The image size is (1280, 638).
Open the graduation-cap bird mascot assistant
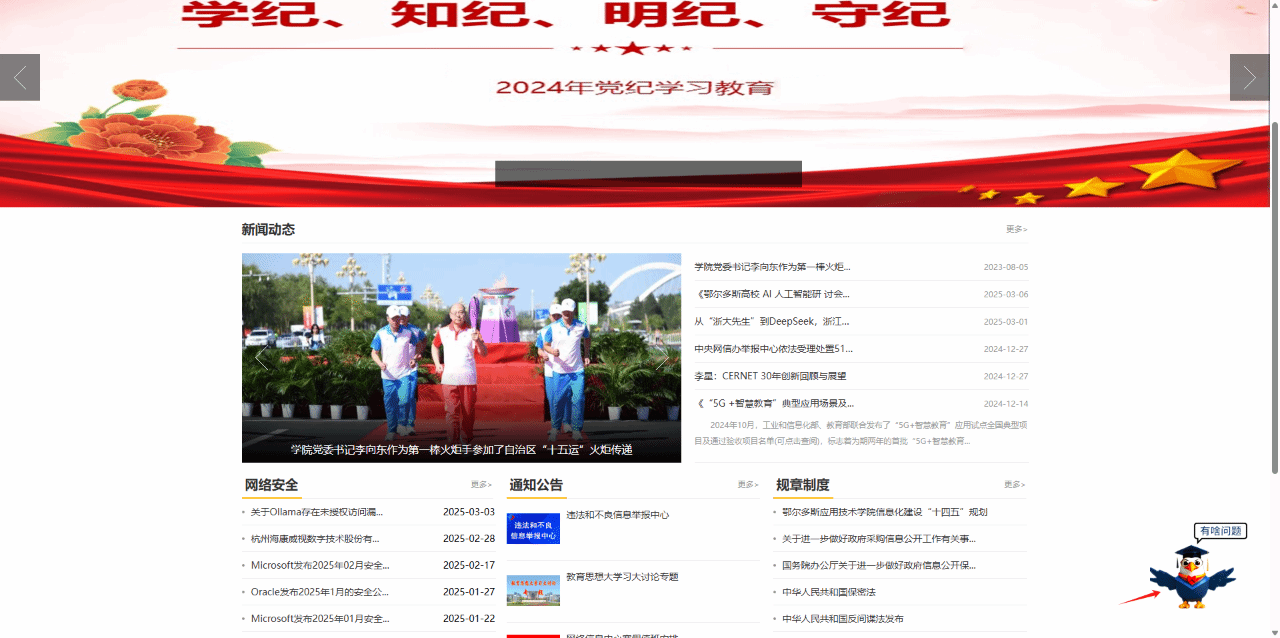tap(1191, 577)
